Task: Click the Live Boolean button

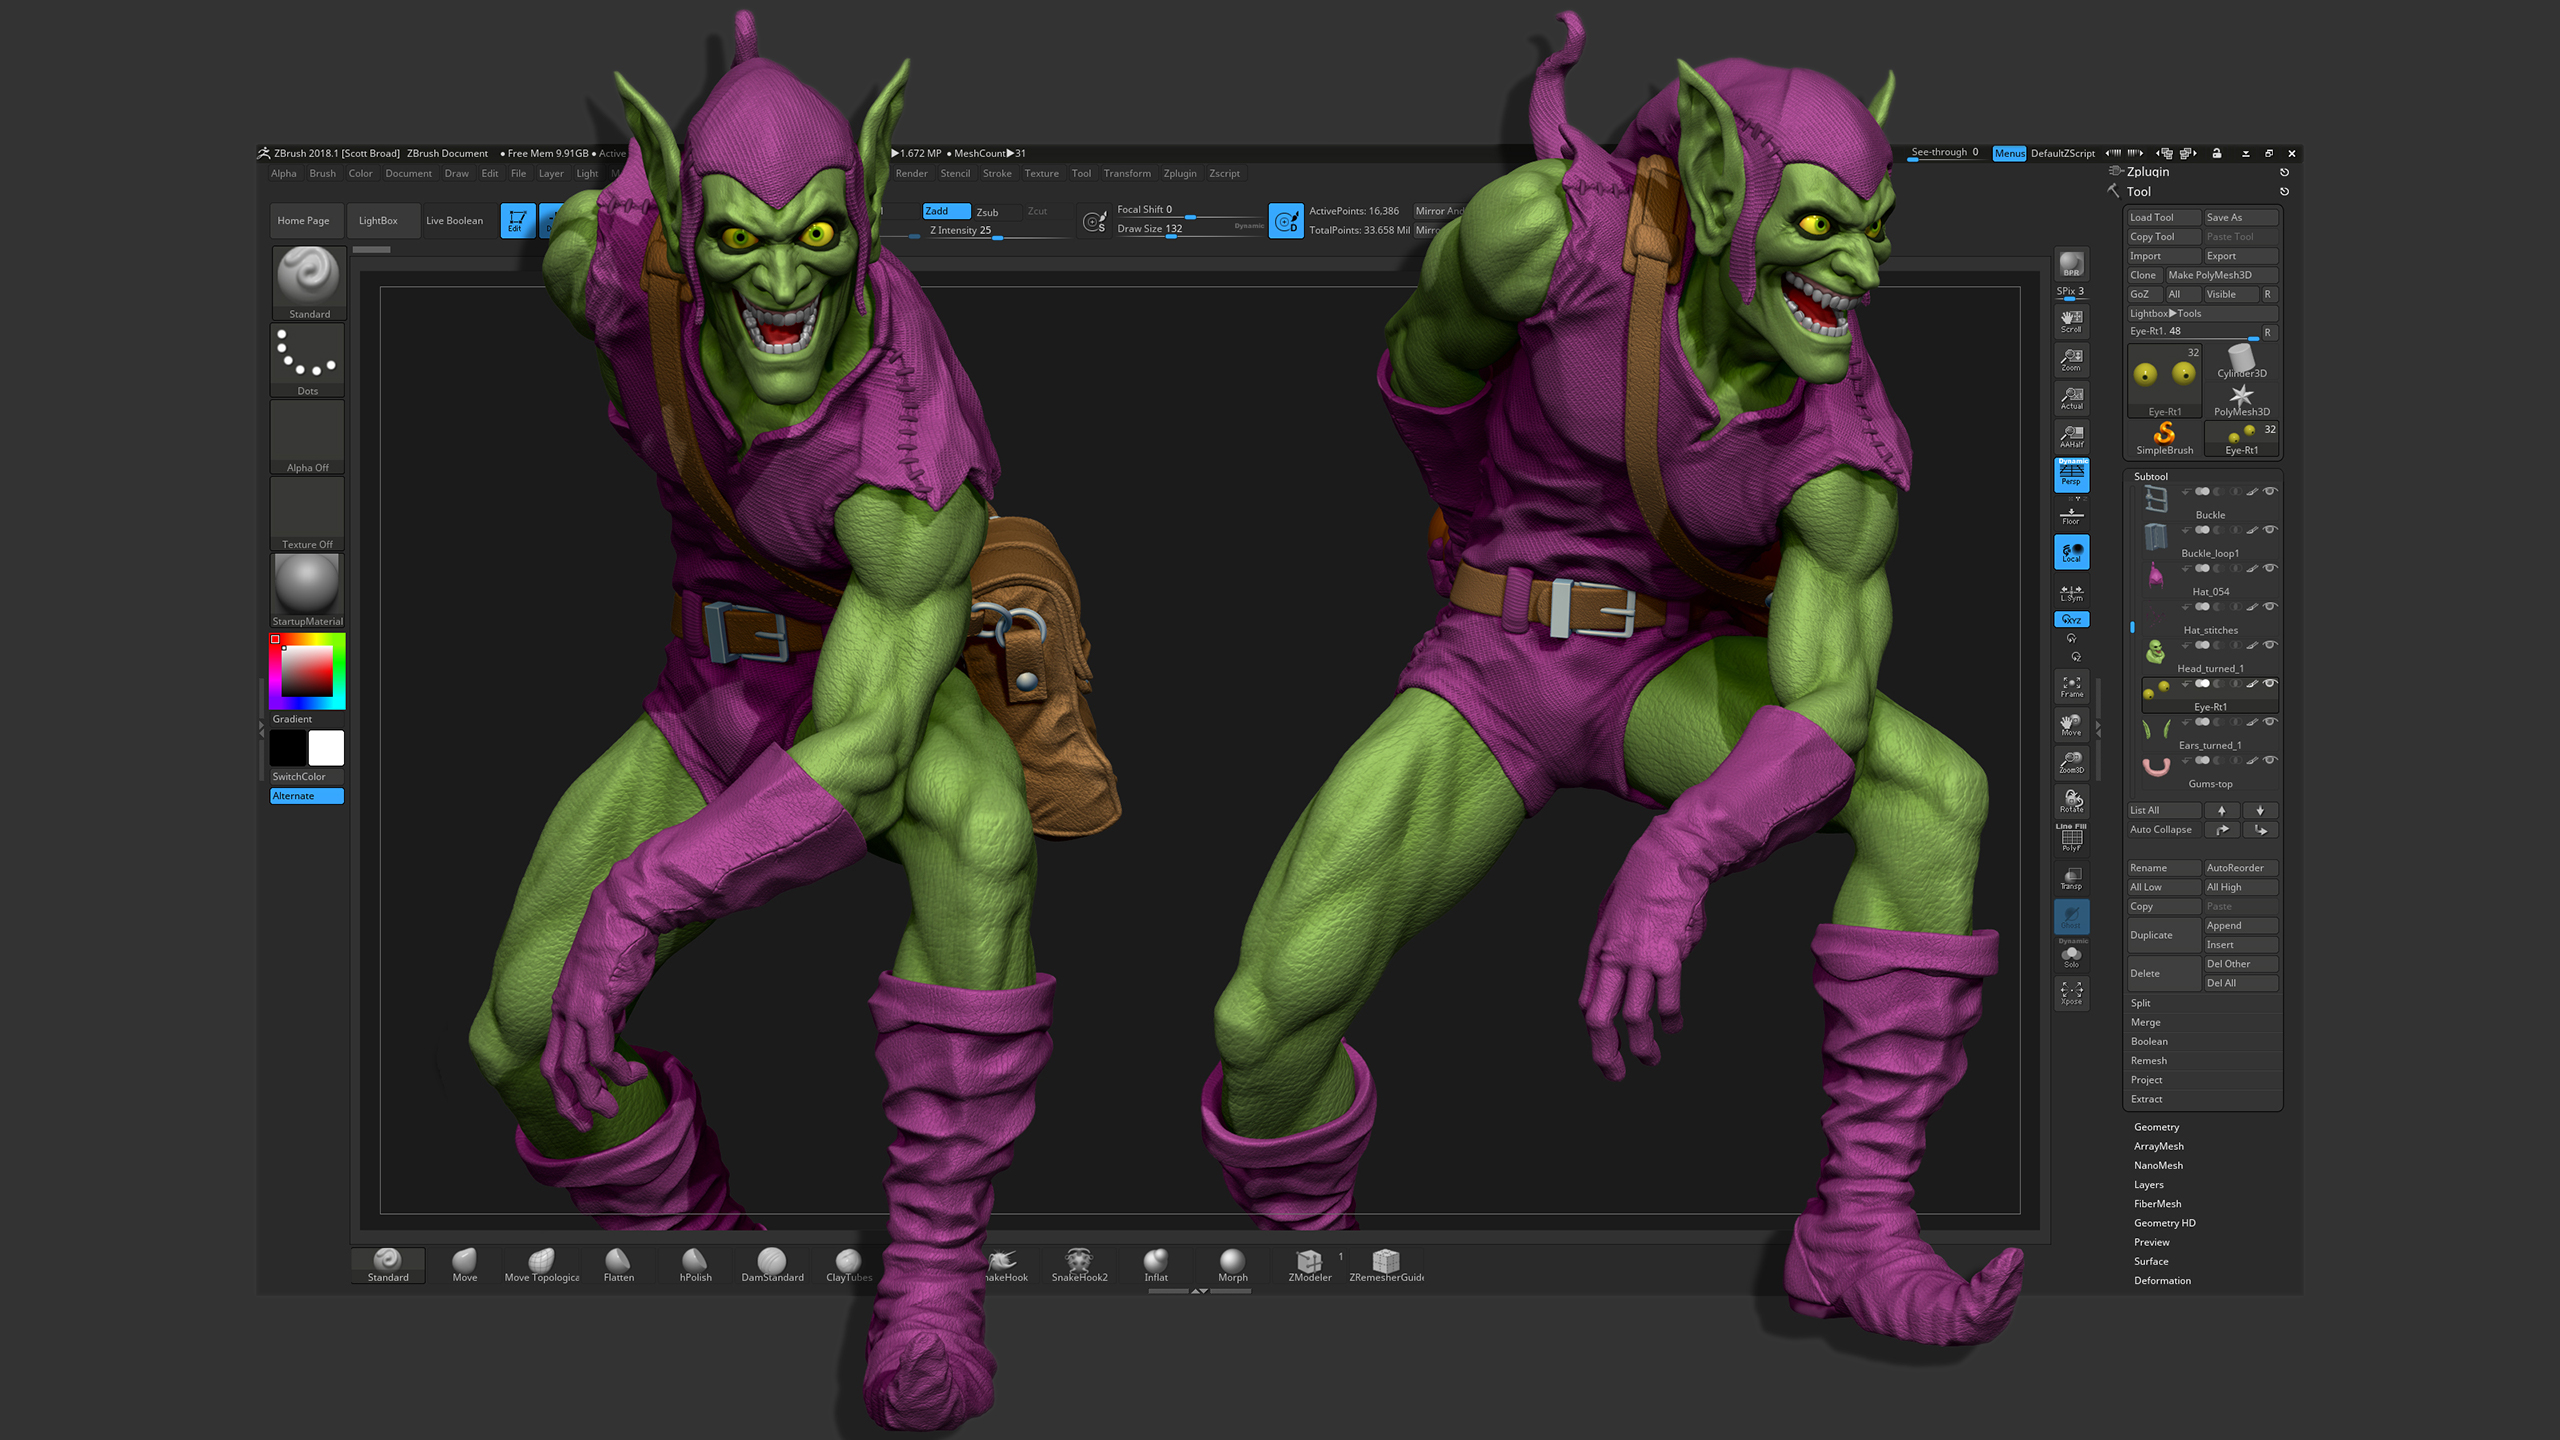Action: (x=454, y=221)
